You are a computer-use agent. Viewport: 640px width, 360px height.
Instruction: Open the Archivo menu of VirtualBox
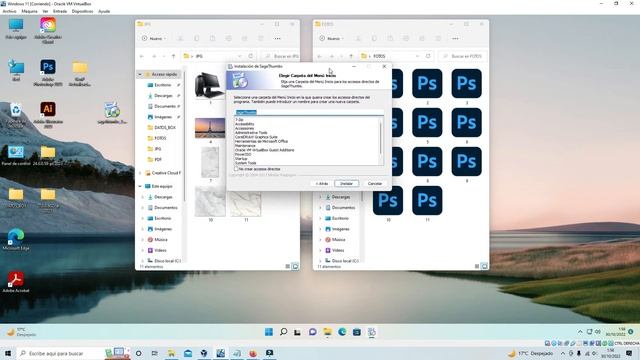[9, 11]
